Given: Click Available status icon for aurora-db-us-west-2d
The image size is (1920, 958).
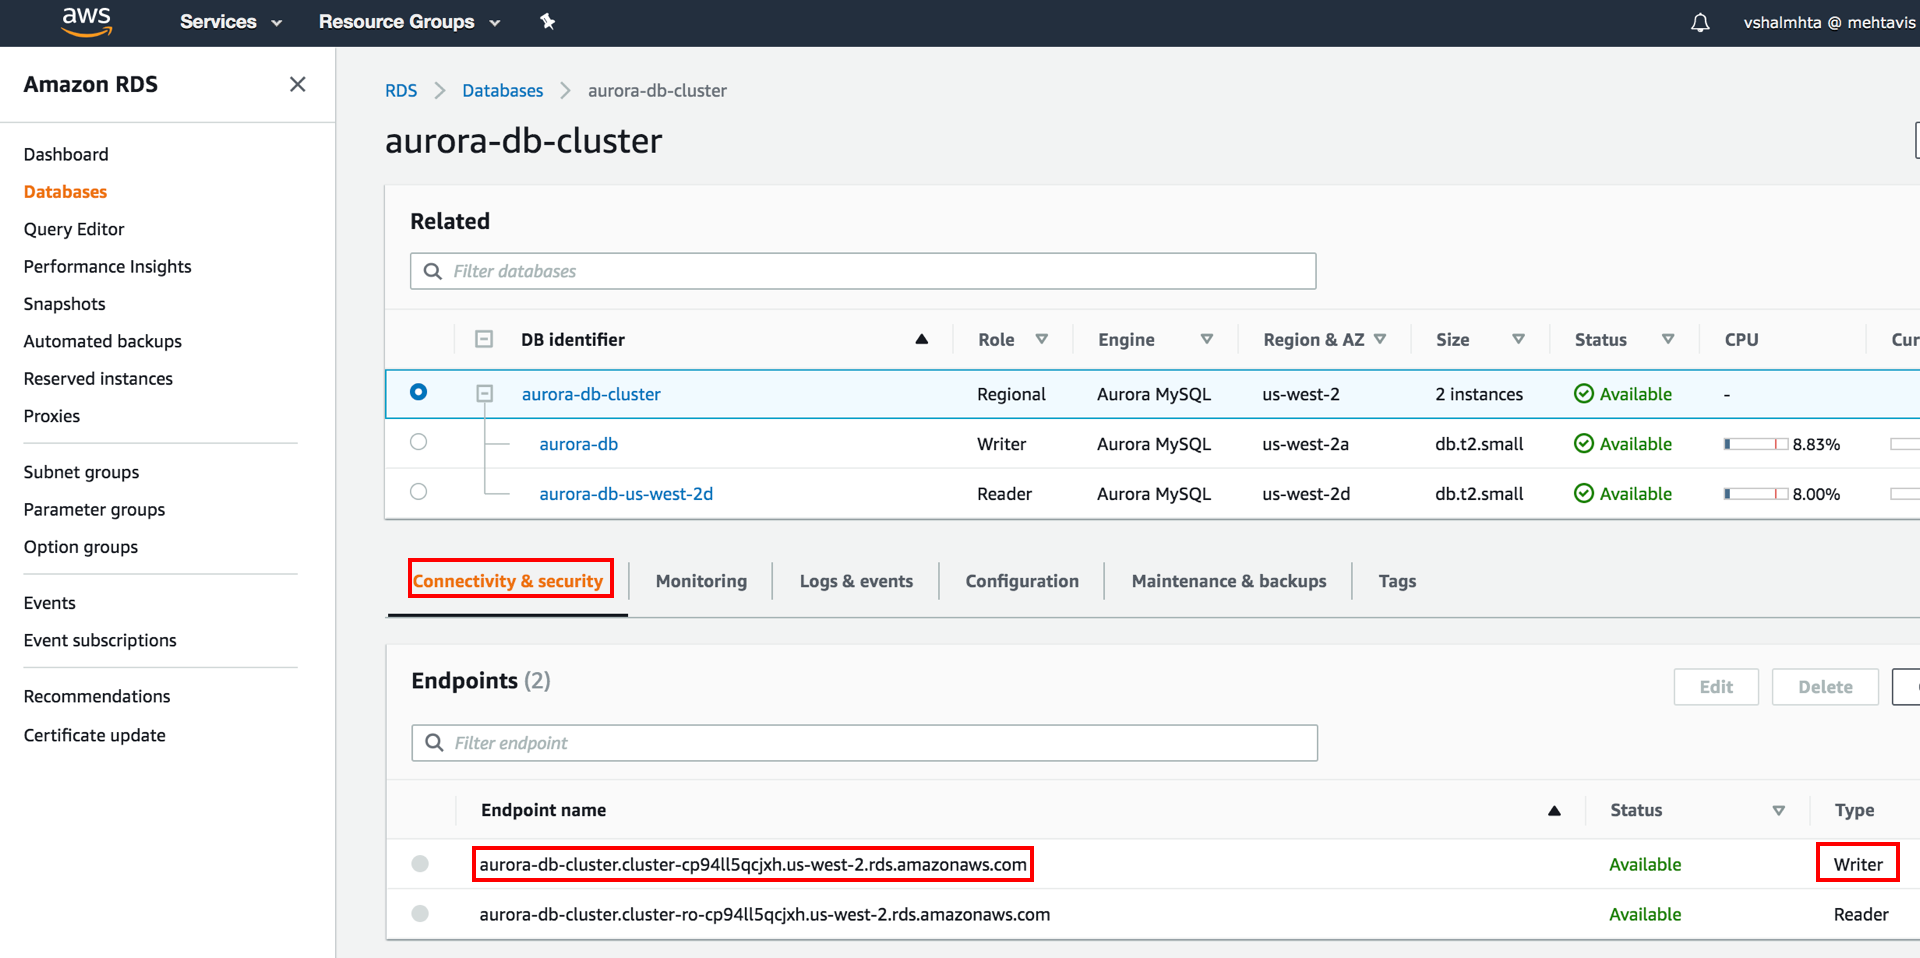Looking at the screenshot, I should click(x=1584, y=493).
